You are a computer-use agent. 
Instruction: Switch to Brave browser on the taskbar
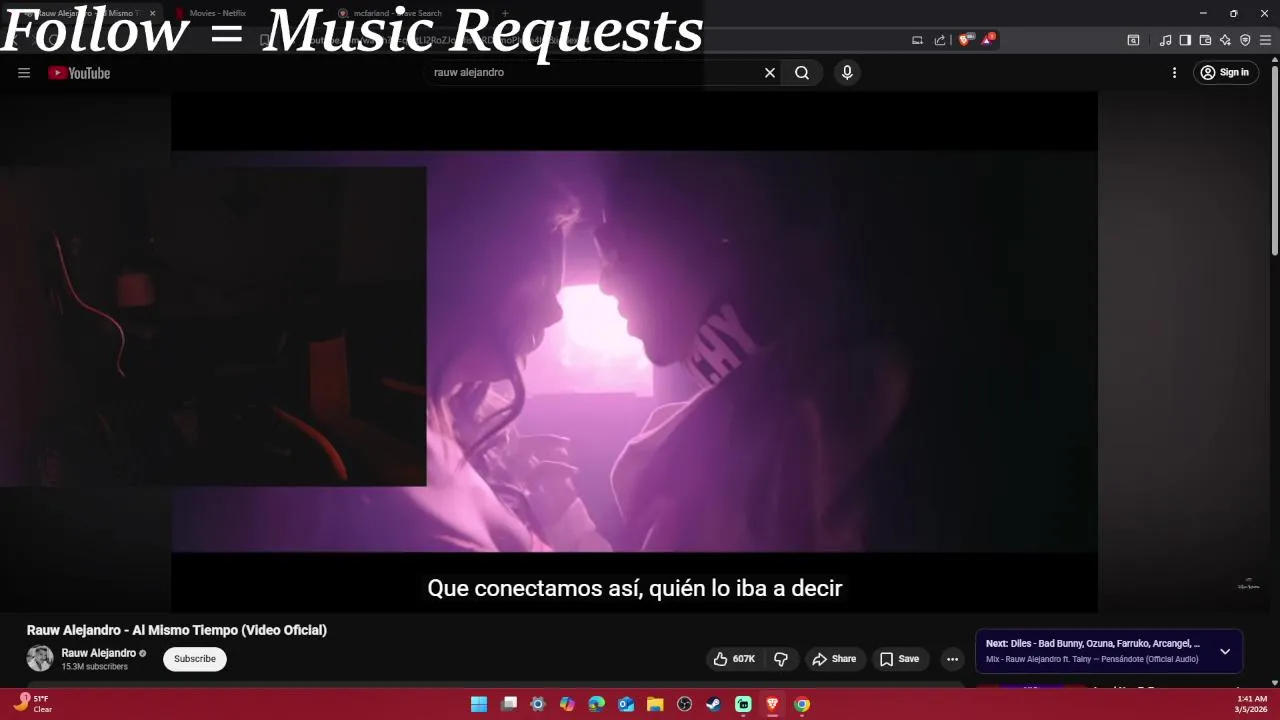pyautogui.click(x=772, y=704)
